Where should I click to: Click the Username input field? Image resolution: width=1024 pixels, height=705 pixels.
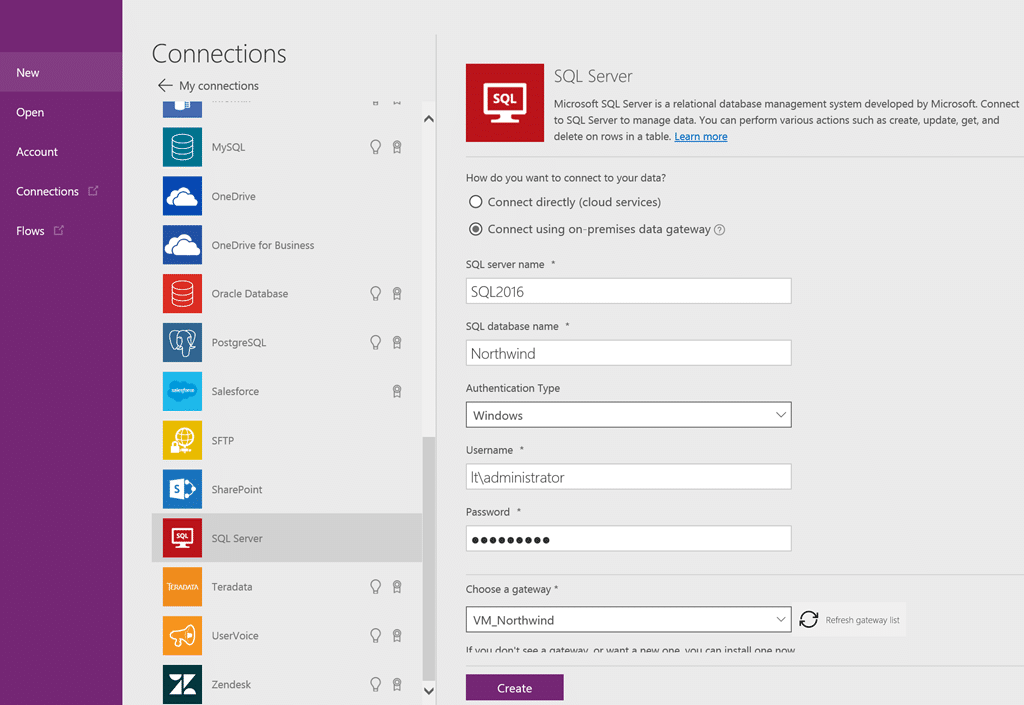[628, 477]
